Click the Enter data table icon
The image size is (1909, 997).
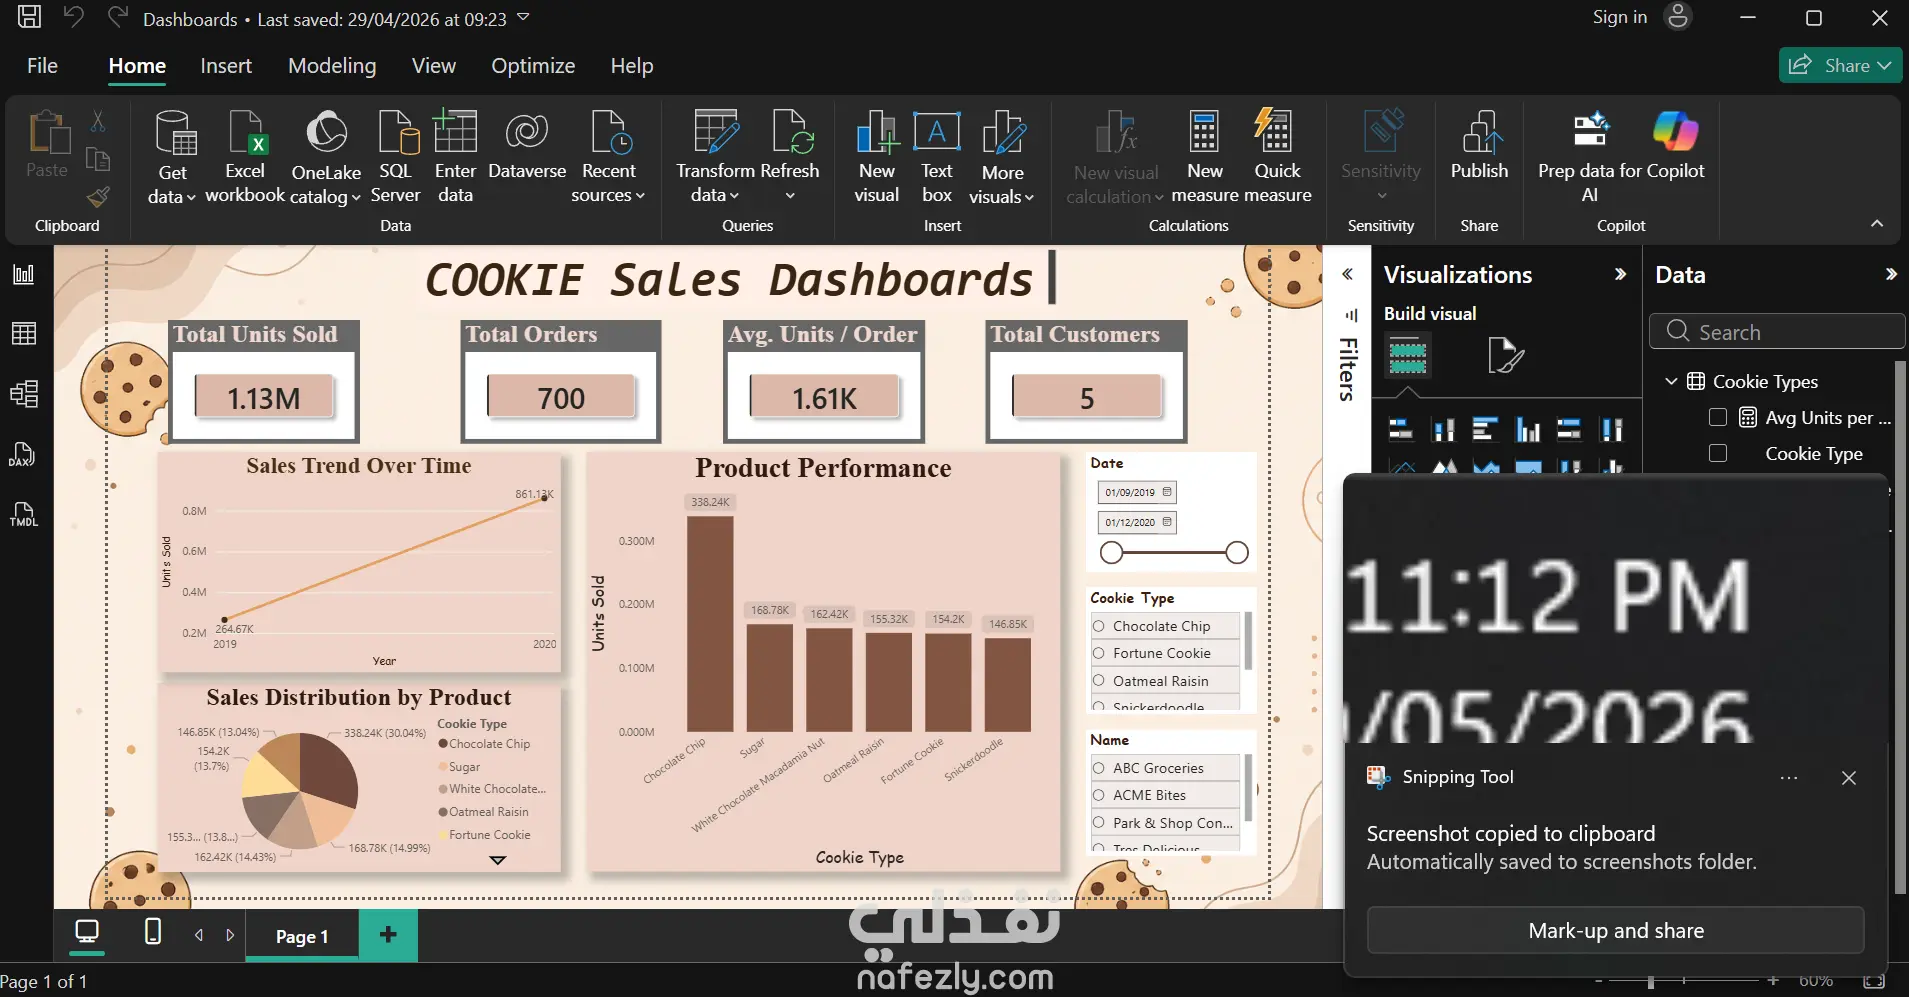(455, 132)
